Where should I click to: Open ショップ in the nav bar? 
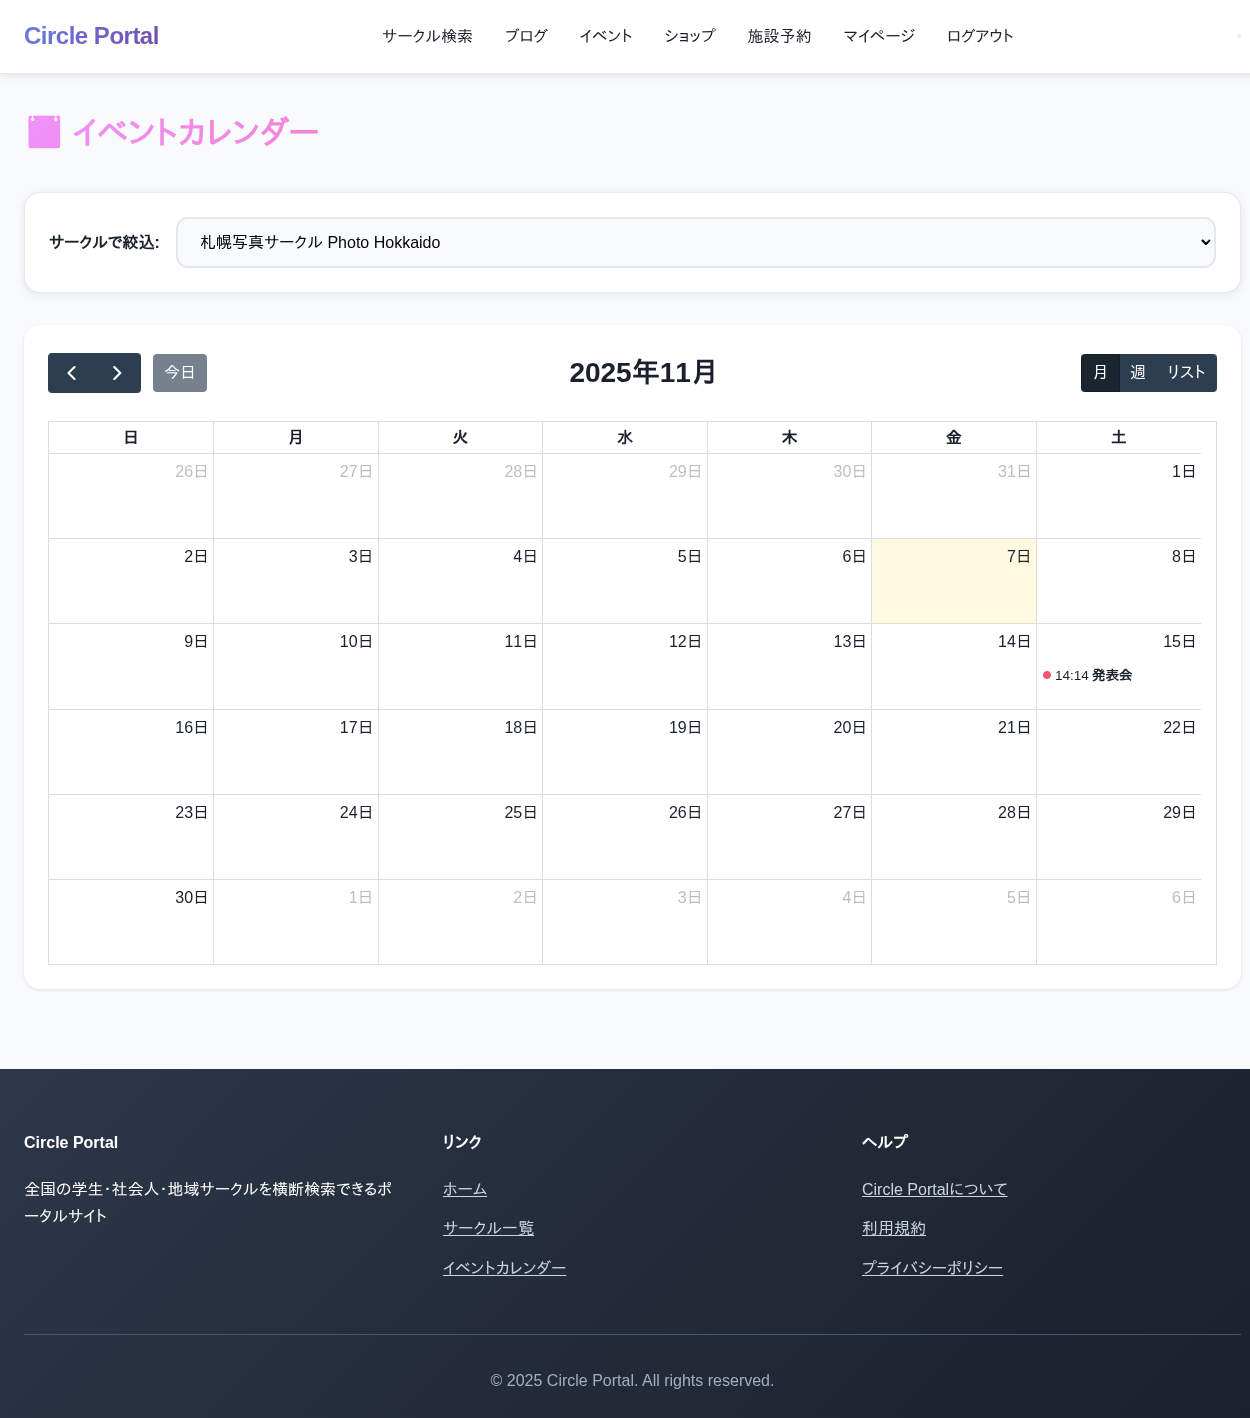690,36
